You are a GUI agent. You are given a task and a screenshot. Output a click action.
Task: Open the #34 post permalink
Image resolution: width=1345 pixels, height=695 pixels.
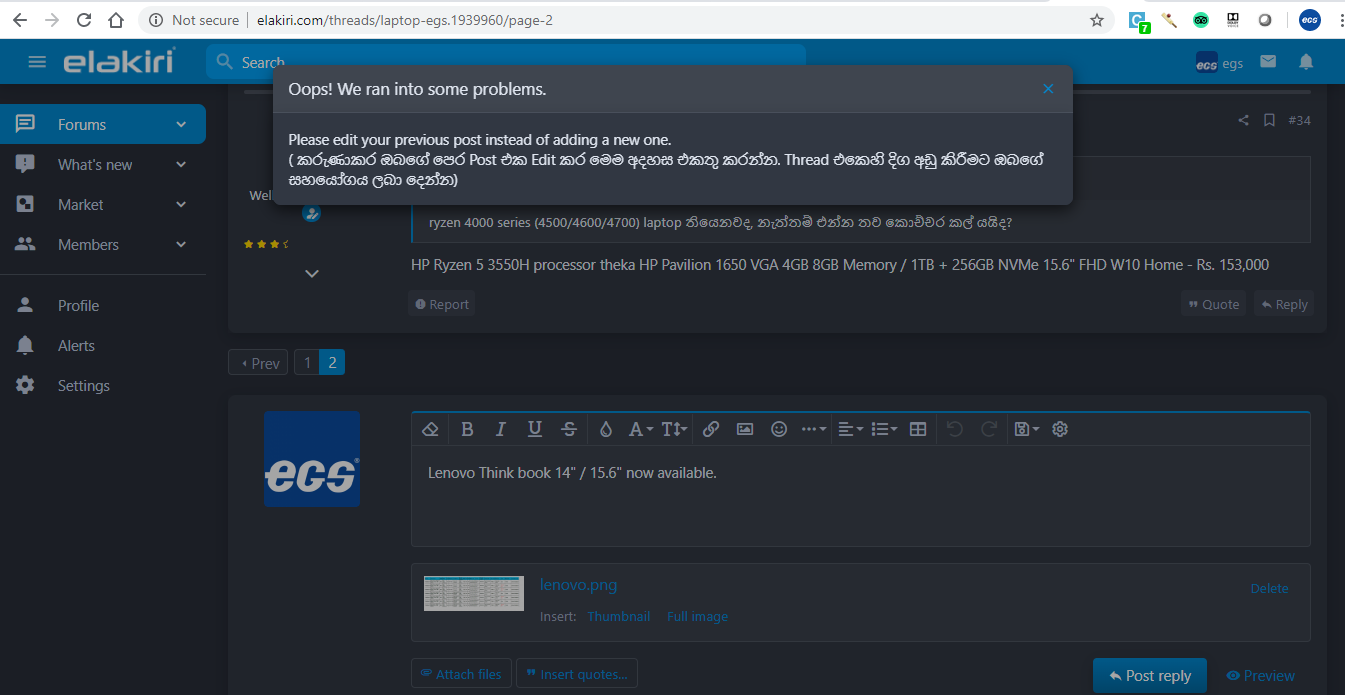pos(1299,121)
